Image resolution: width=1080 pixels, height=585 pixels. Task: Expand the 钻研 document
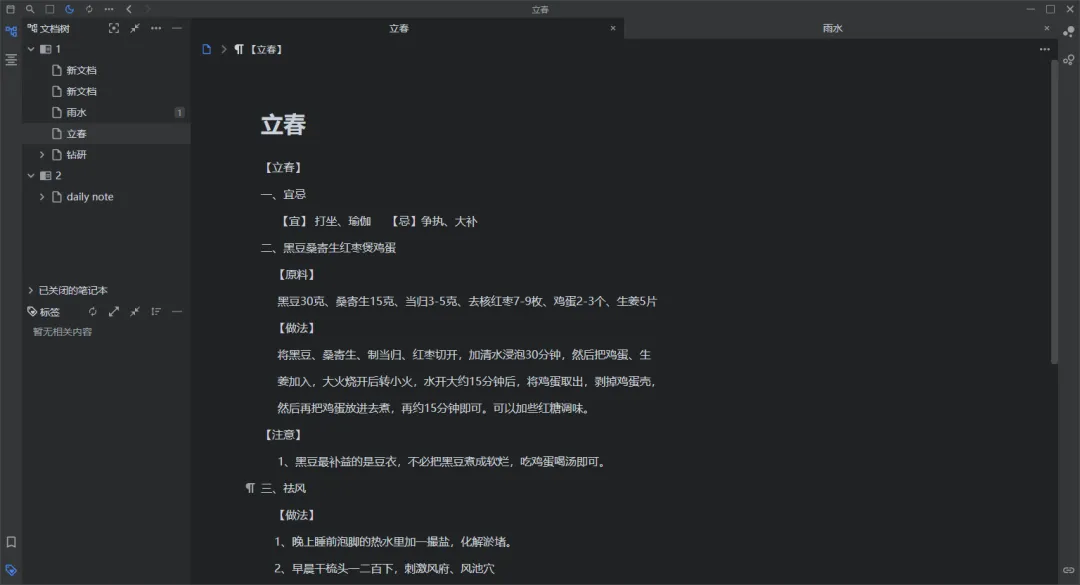click(41, 154)
